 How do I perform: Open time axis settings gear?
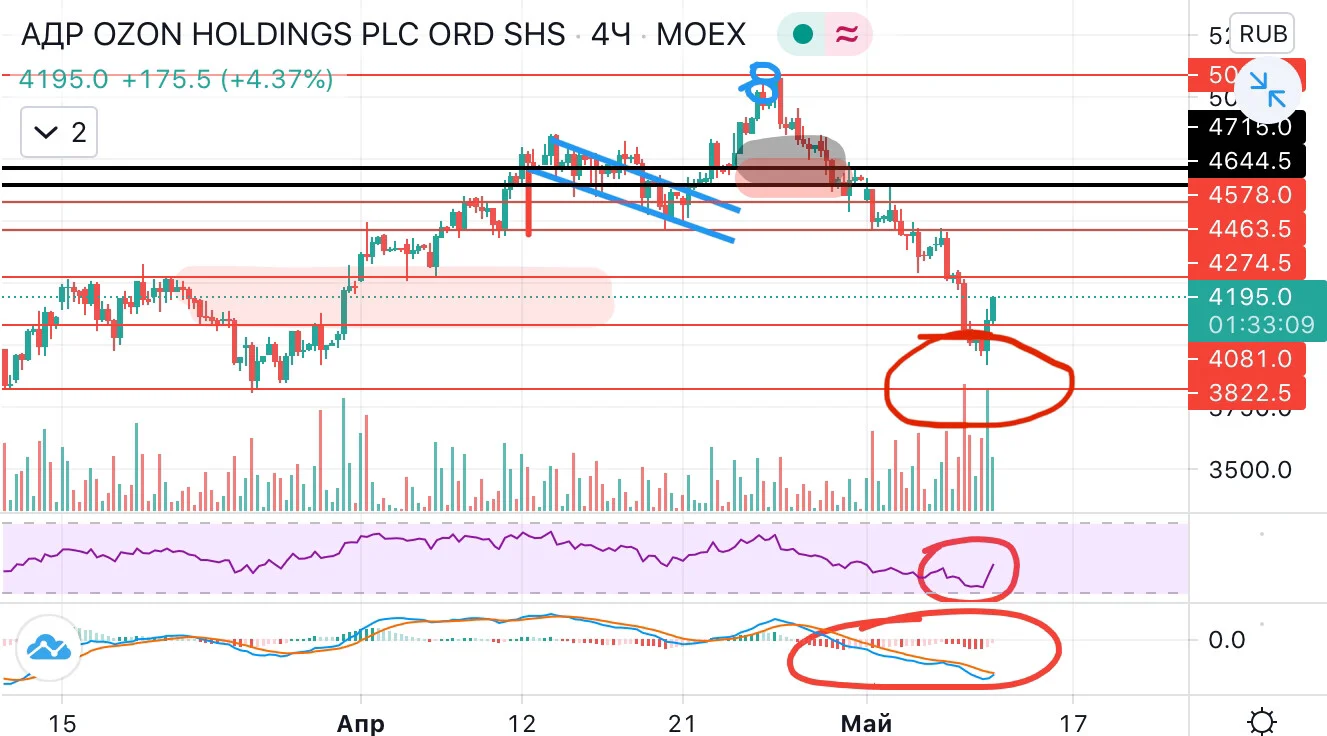(x=1263, y=721)
